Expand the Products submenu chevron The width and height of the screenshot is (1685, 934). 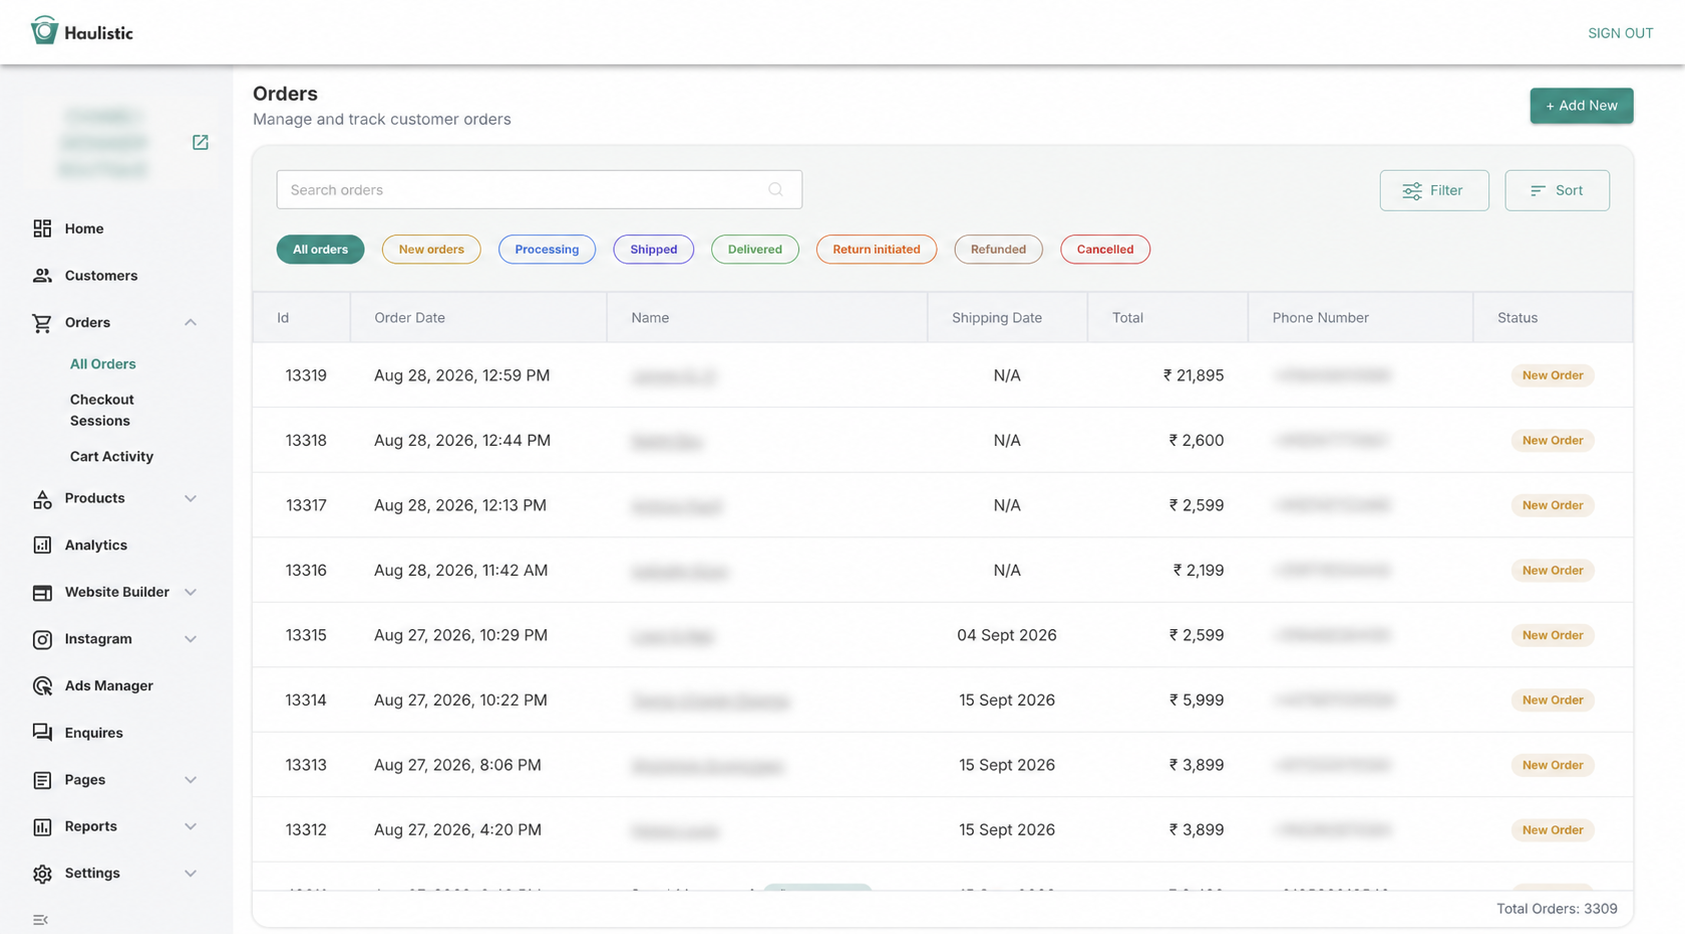tap(190, 498)
